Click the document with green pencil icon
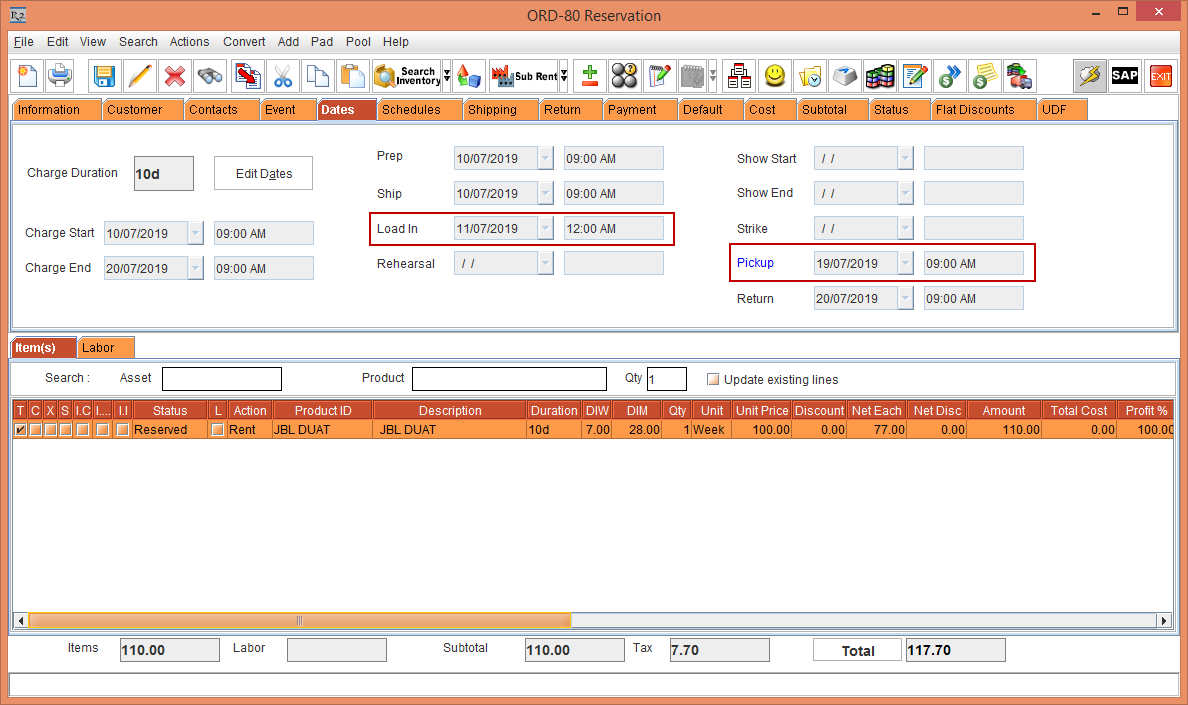The image size is (1188, 705). 914,76
